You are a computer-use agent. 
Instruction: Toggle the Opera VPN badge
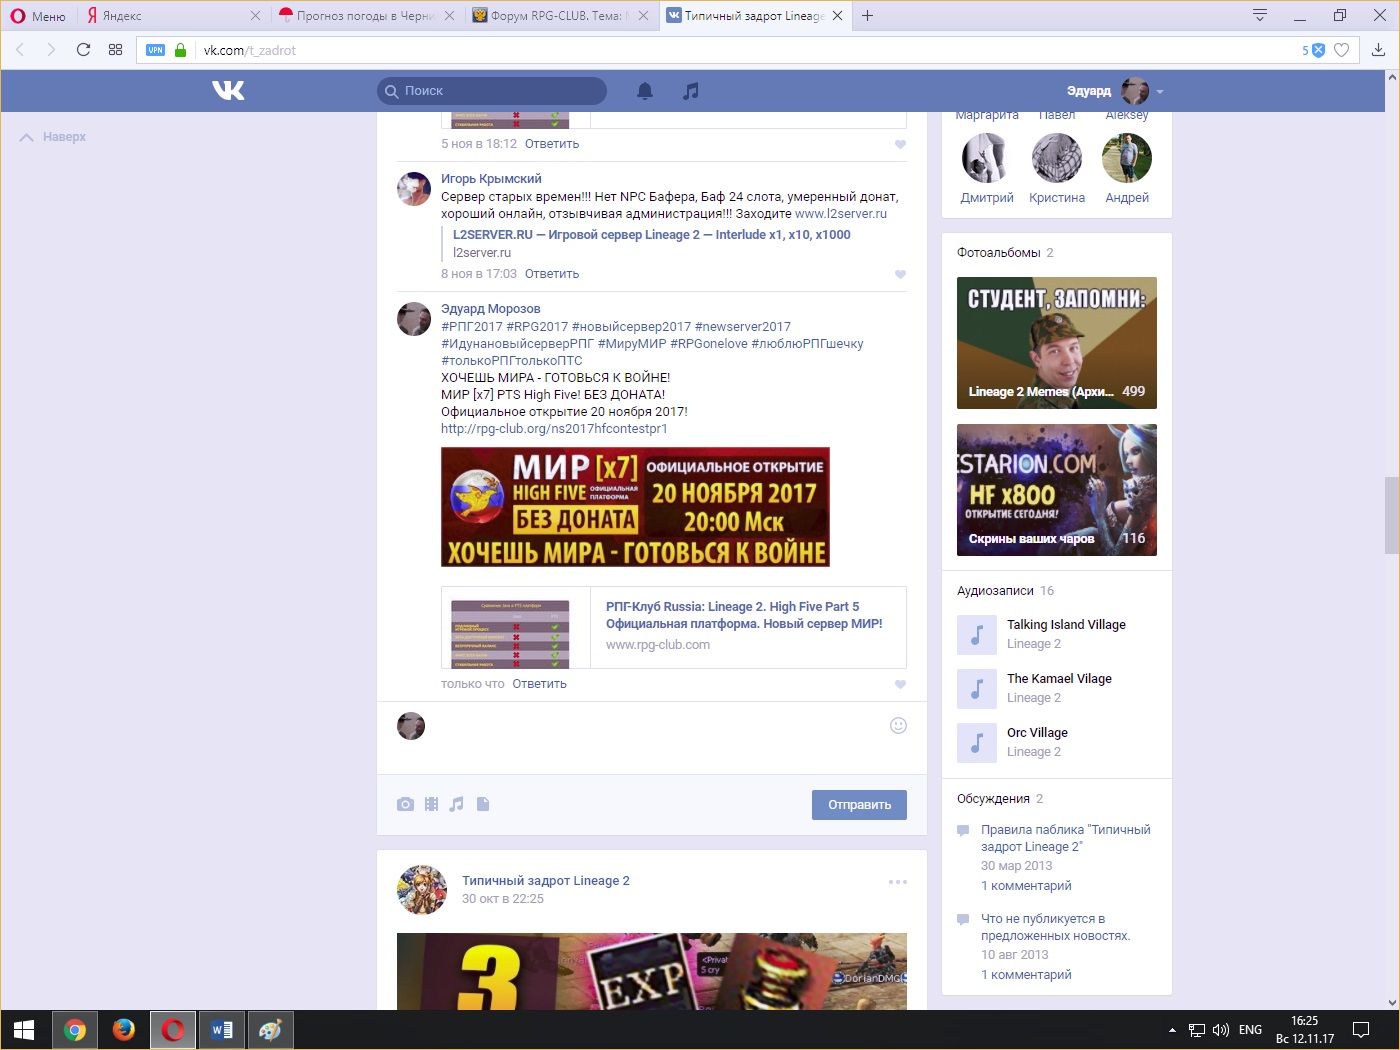(x=155, y=50)
